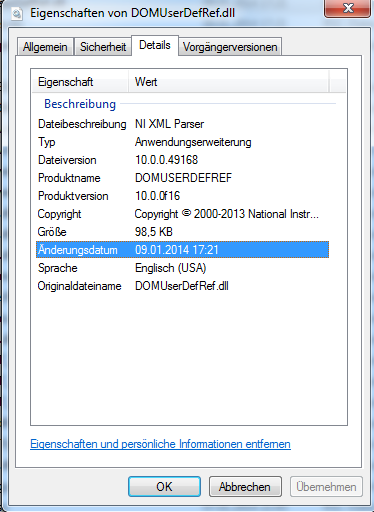Click the Beschreibung group heading
Viewport: 374px width, 512px height.
tap(80, 104)
